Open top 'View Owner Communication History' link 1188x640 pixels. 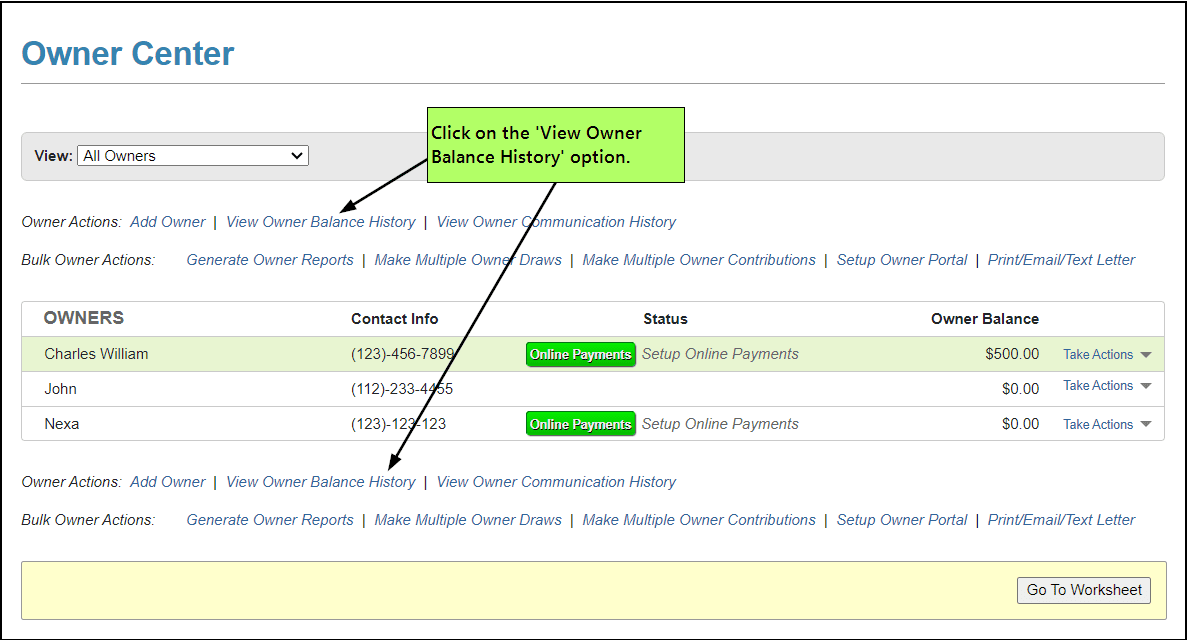[x=556, y=222]
